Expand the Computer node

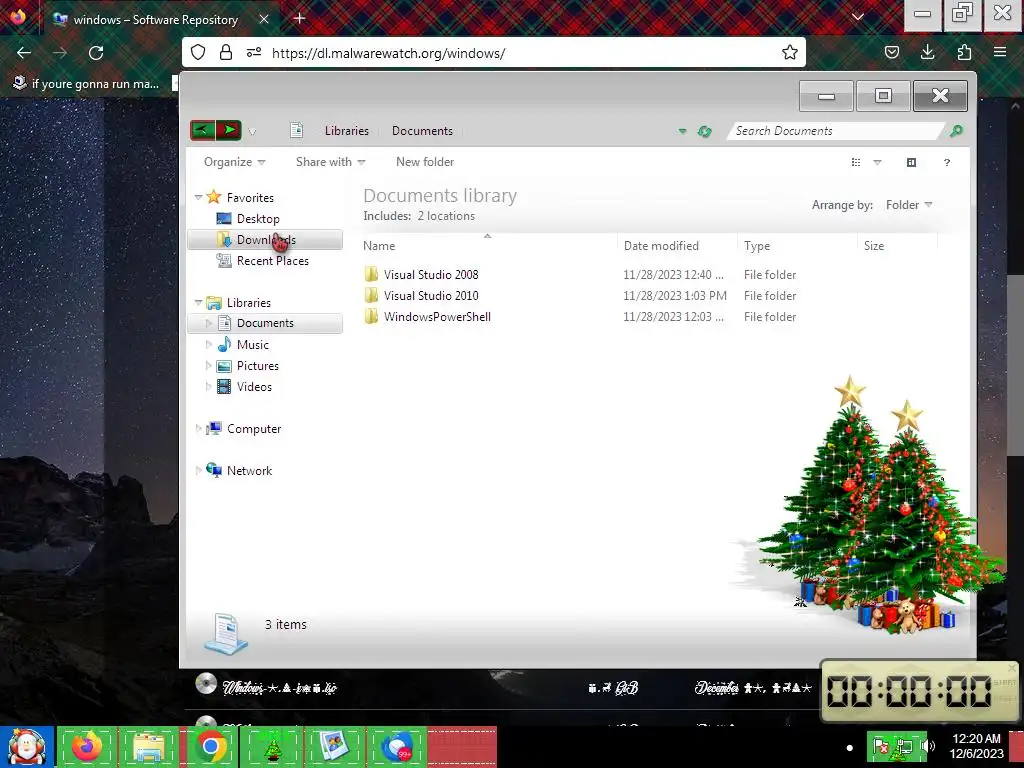click(x=198, y=428)
